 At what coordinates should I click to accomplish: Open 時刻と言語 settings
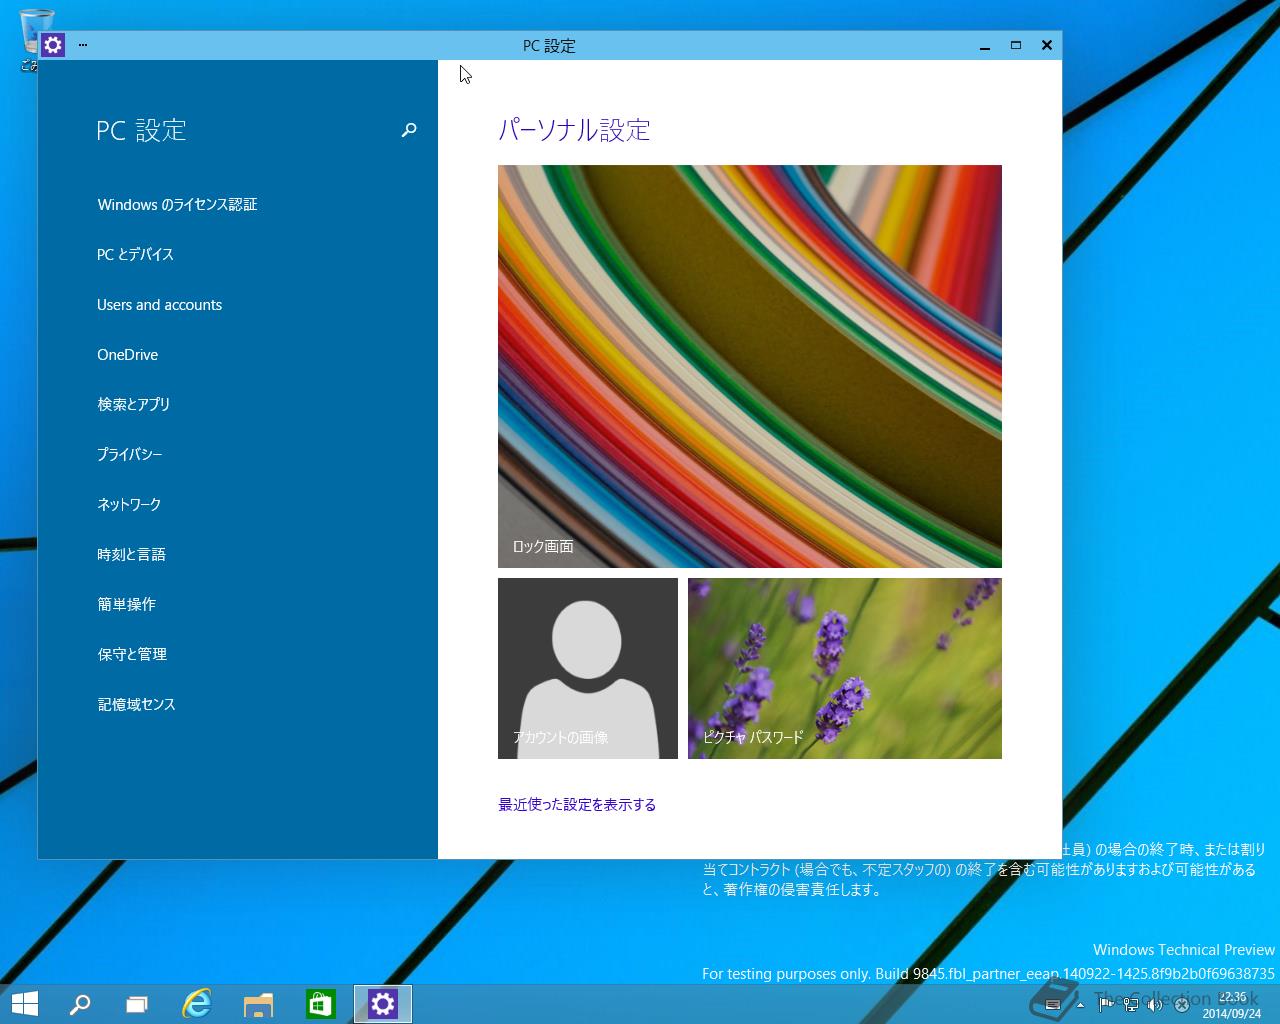(131, 554)
